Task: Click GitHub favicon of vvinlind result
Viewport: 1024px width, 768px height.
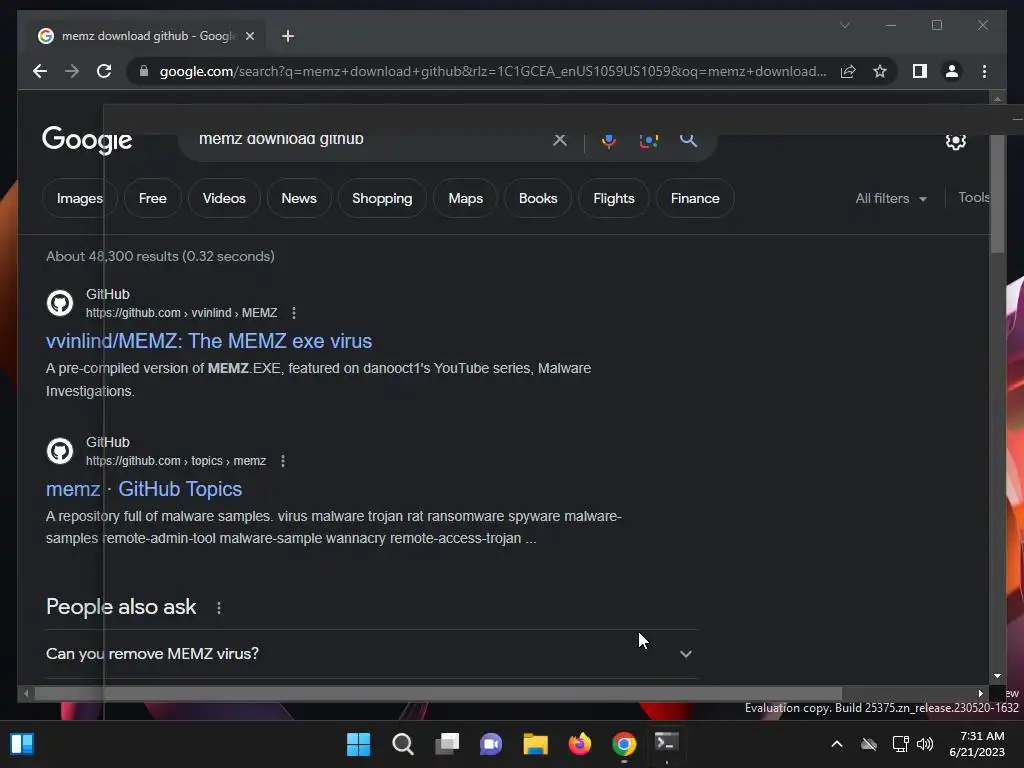Action: (x=60, y=303)
